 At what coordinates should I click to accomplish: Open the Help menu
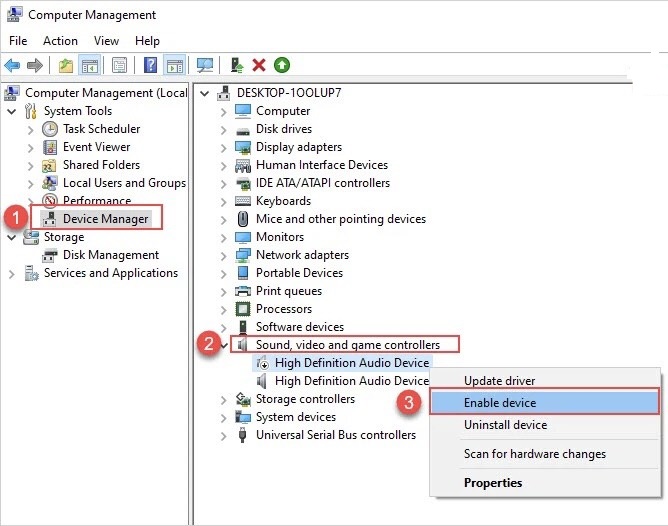point(147,41)
